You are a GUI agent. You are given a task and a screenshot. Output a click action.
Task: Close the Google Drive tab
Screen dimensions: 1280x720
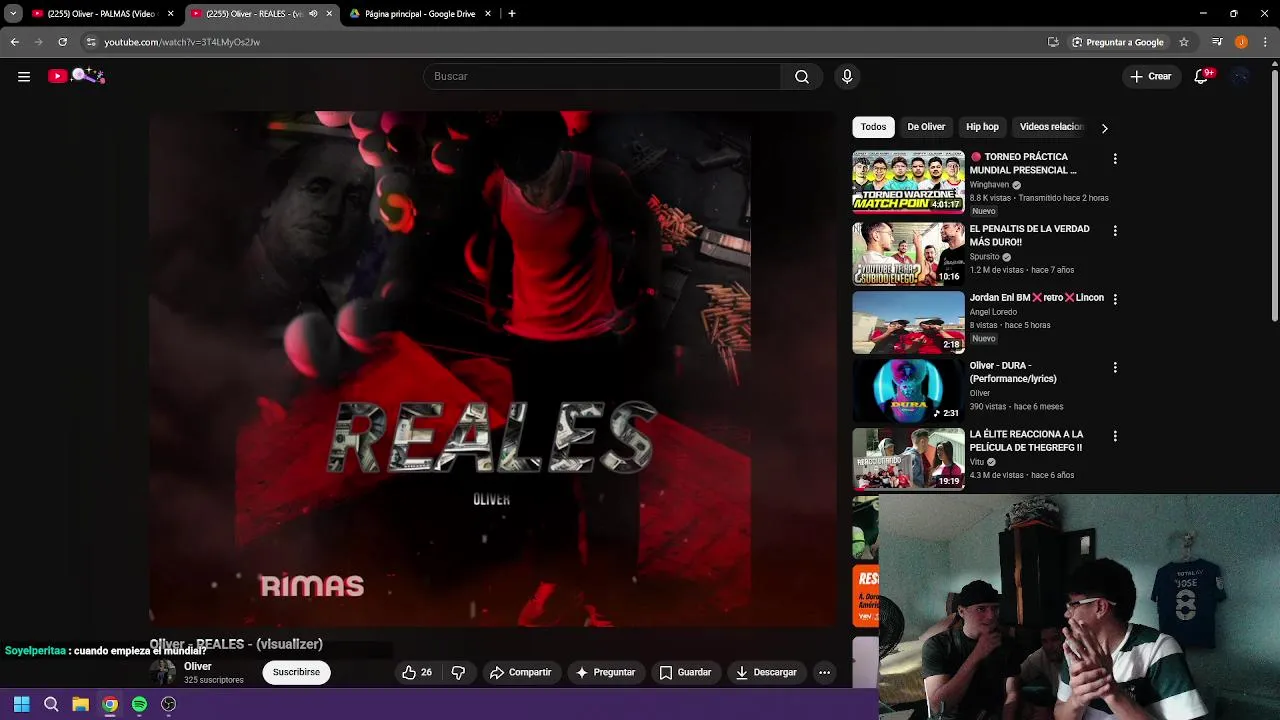click(x=488, y=14)
